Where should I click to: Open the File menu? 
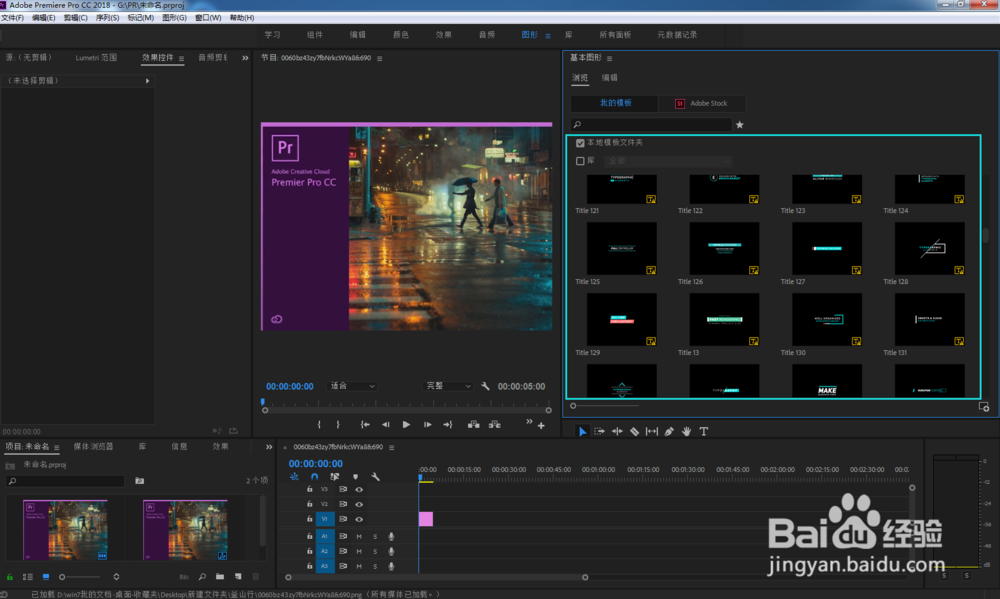pos(12,18)
